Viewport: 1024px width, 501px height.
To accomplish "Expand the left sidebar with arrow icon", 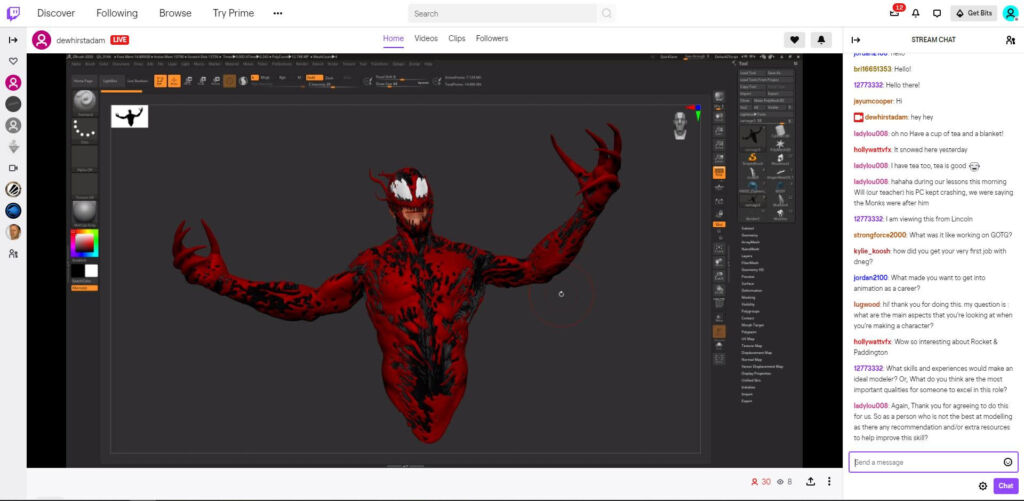I will tap(13, 40).
